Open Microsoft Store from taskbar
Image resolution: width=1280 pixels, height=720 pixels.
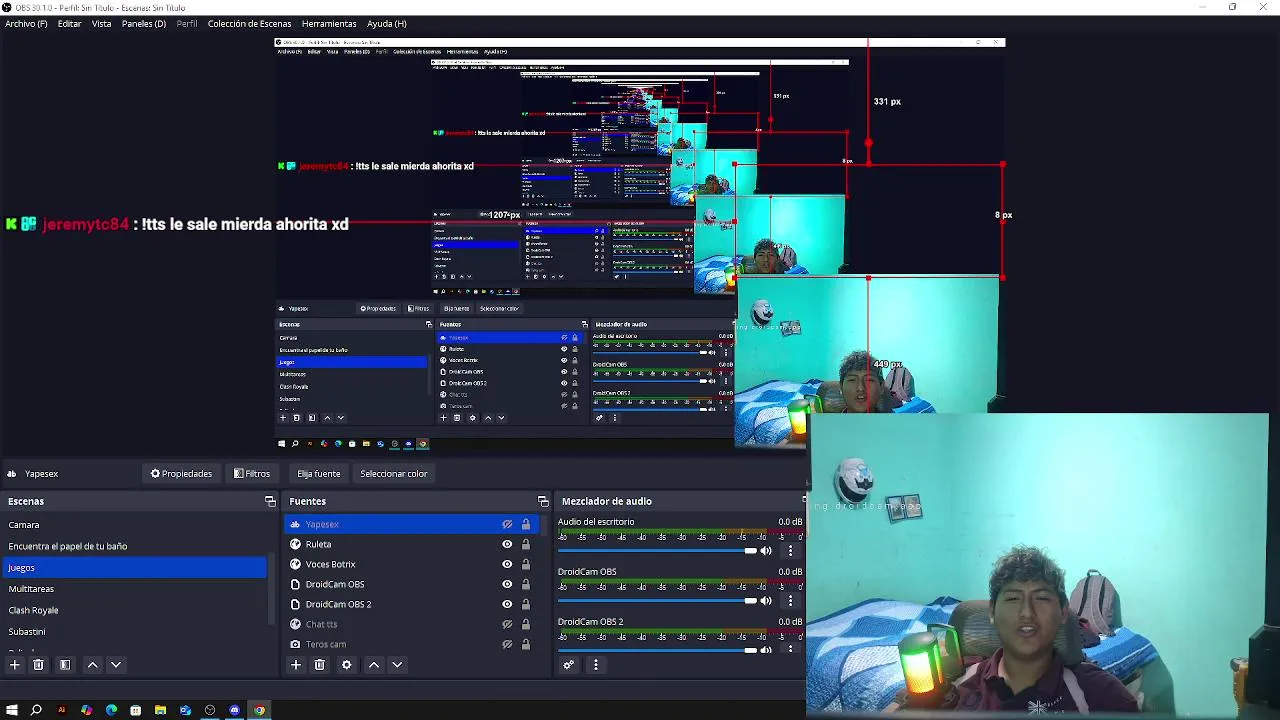coord(135,710)
